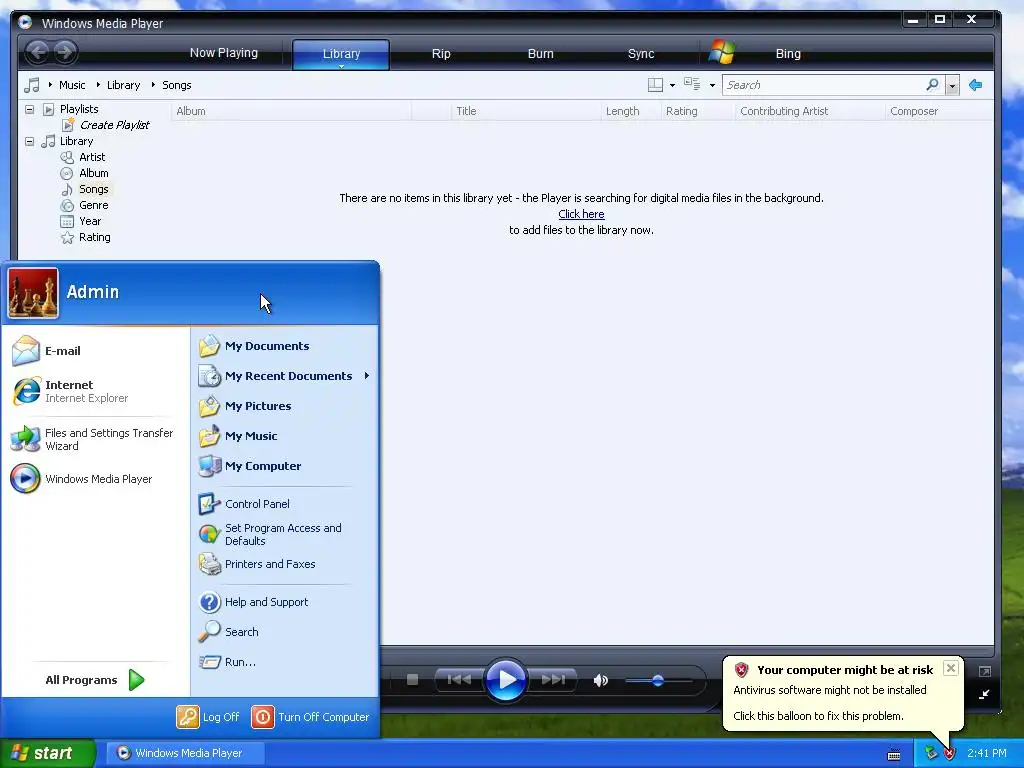Click the view options icon
Screen dimensions: 1024x768
(692, 84)
